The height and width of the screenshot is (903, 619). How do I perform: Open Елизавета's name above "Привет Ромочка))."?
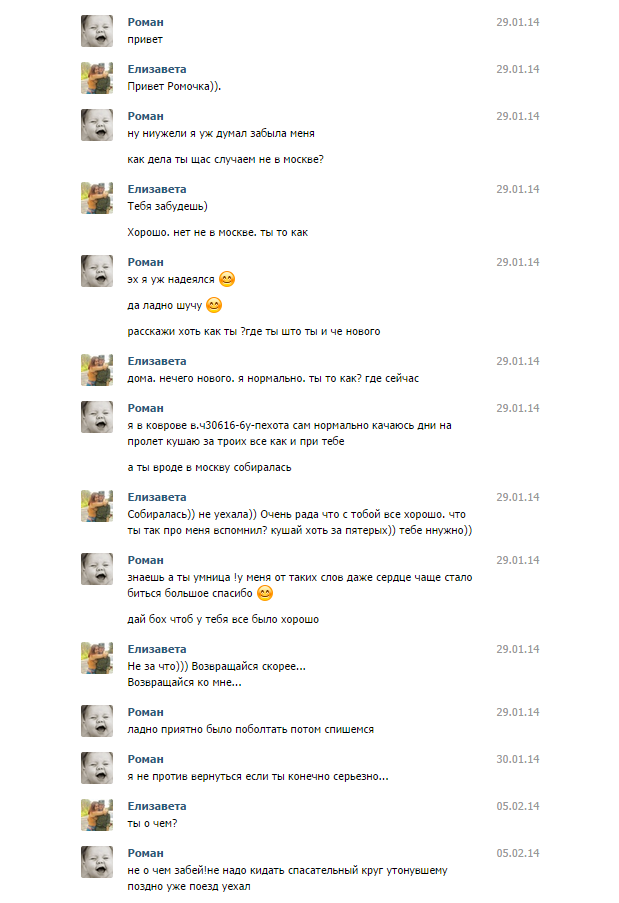pyautogui.click(x=157, y=69)
